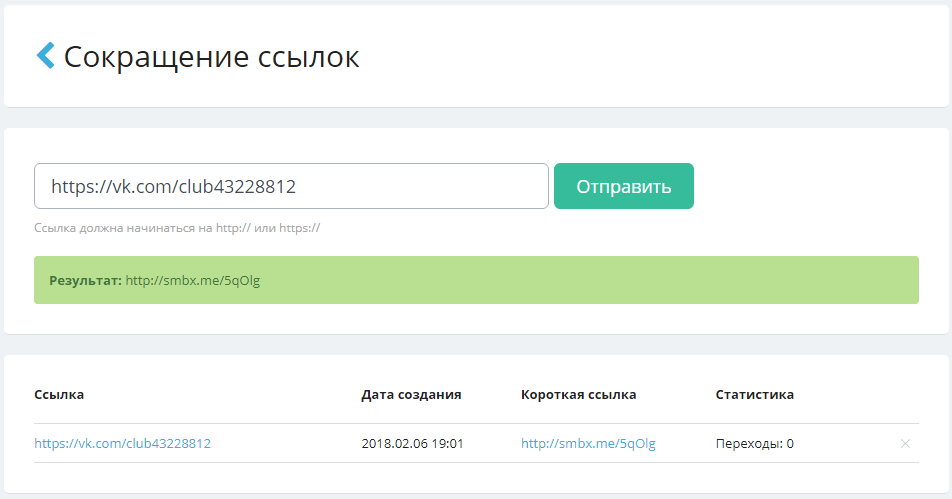Select the Статистика column header
Viewport: 952px width, 499px height.
(x=754, y=394)
